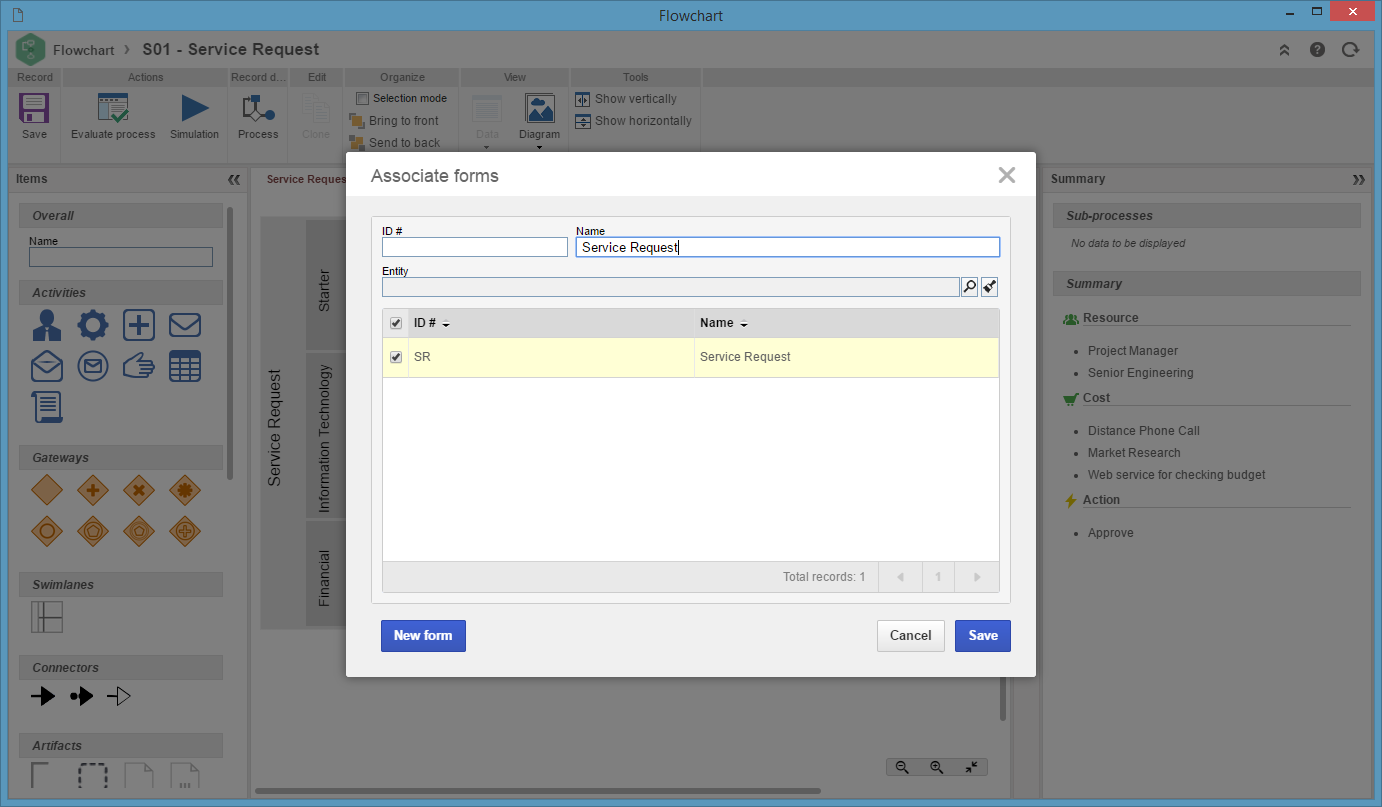Click page number 1 in grid pager
This screenshot has height=807, width=1382.
(x=938, y=577)
